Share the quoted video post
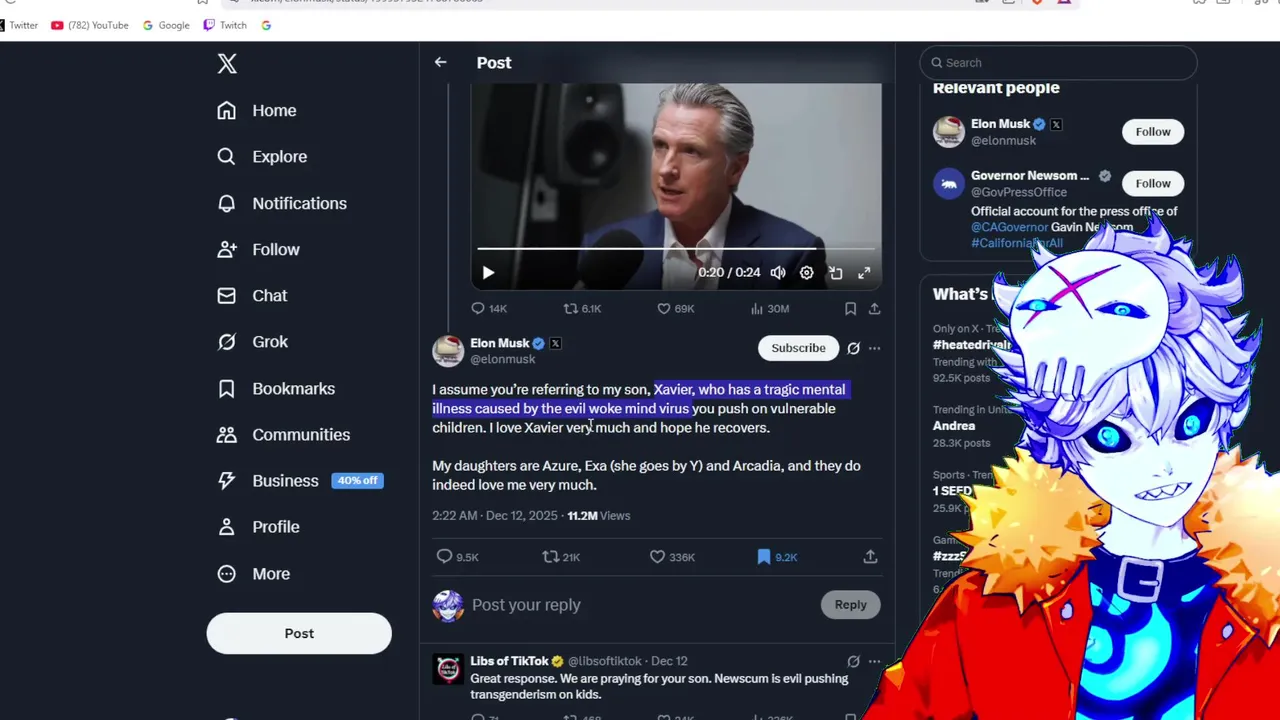1280x720 pixels. click(x=874, y=308)
